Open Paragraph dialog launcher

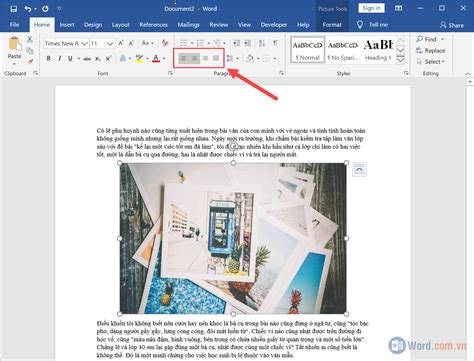click(282, 73)
